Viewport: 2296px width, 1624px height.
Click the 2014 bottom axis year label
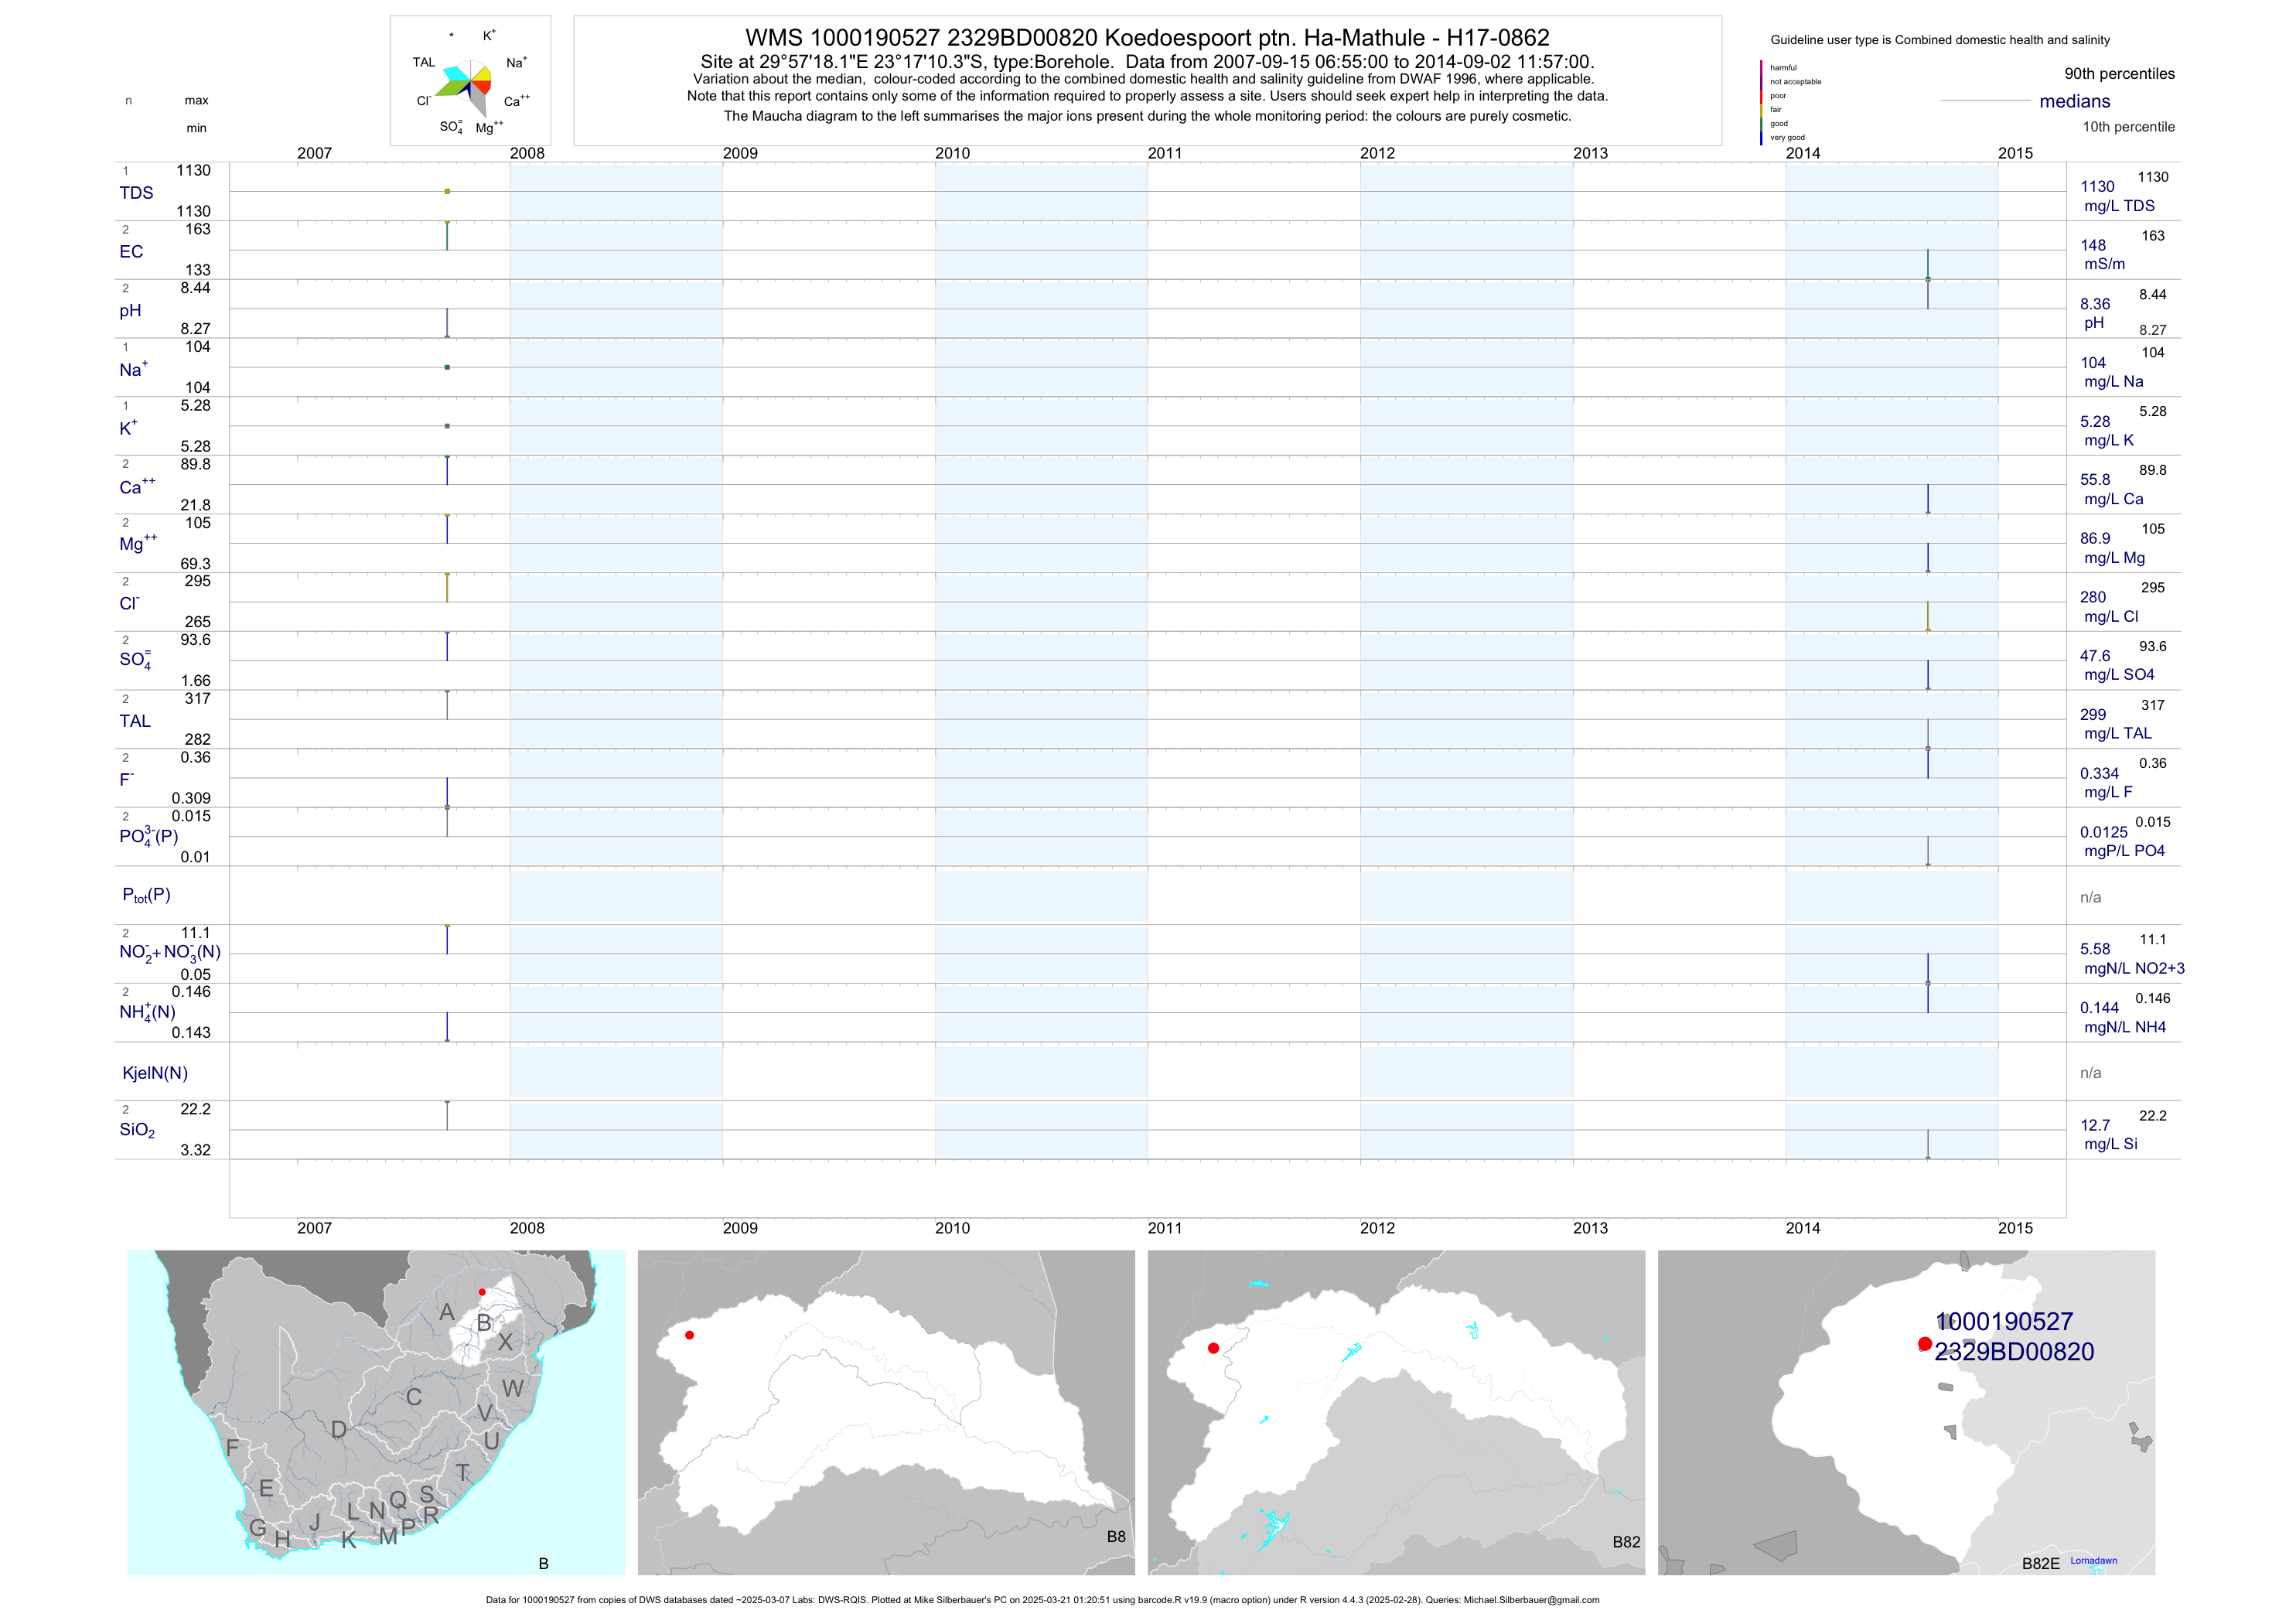(x=1803, y=1228)
